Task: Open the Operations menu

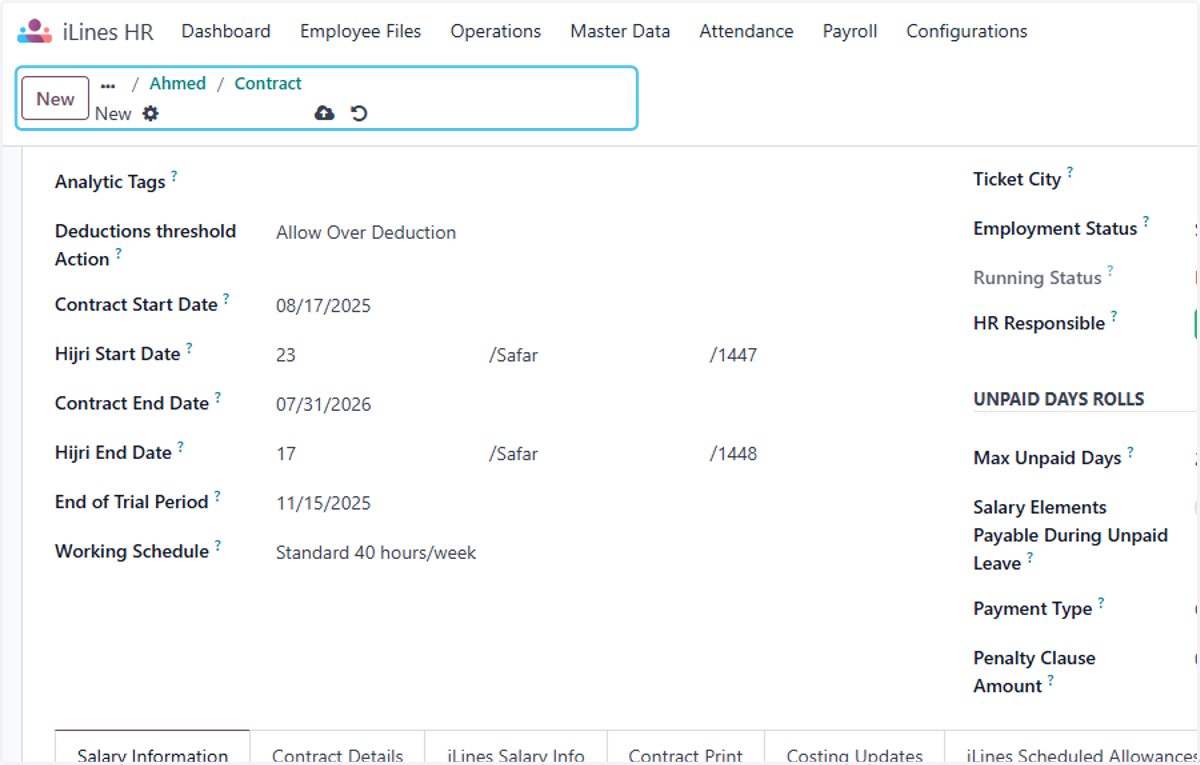Action: click(496, 31)
